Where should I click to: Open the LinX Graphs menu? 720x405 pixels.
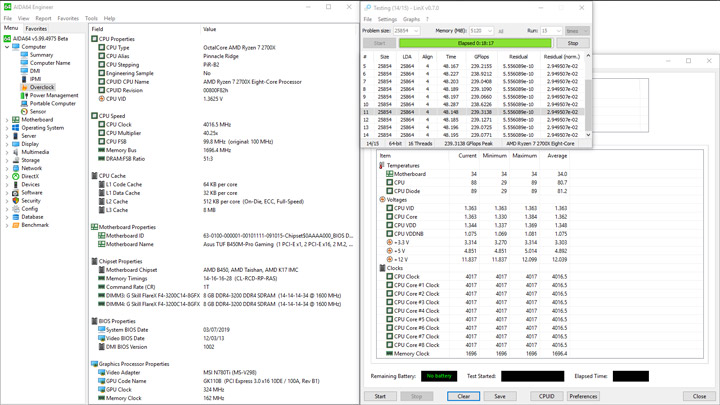pos(411,19)
